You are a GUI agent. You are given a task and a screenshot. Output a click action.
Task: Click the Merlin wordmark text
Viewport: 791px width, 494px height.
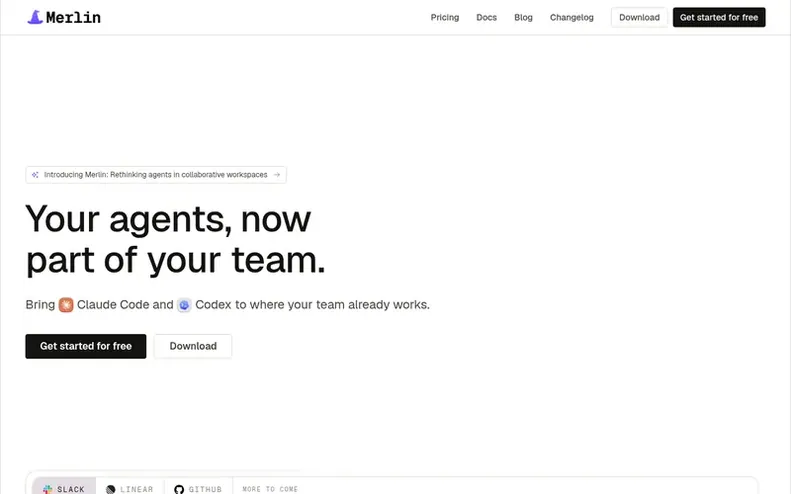point(73,18)
